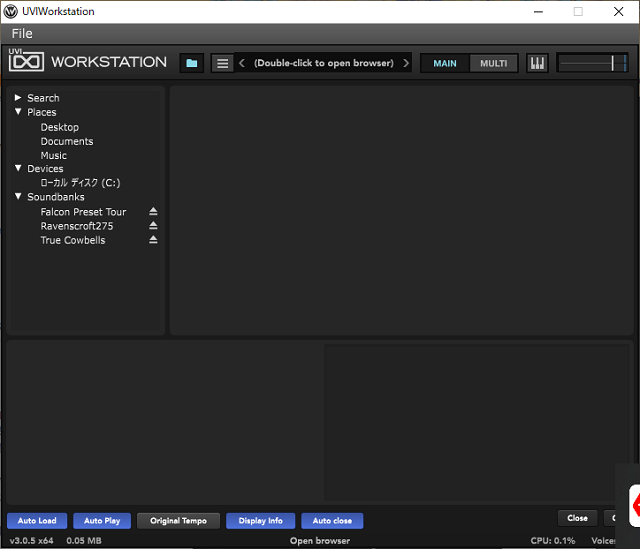Select True Cowbells soundbank

point(73,240)
